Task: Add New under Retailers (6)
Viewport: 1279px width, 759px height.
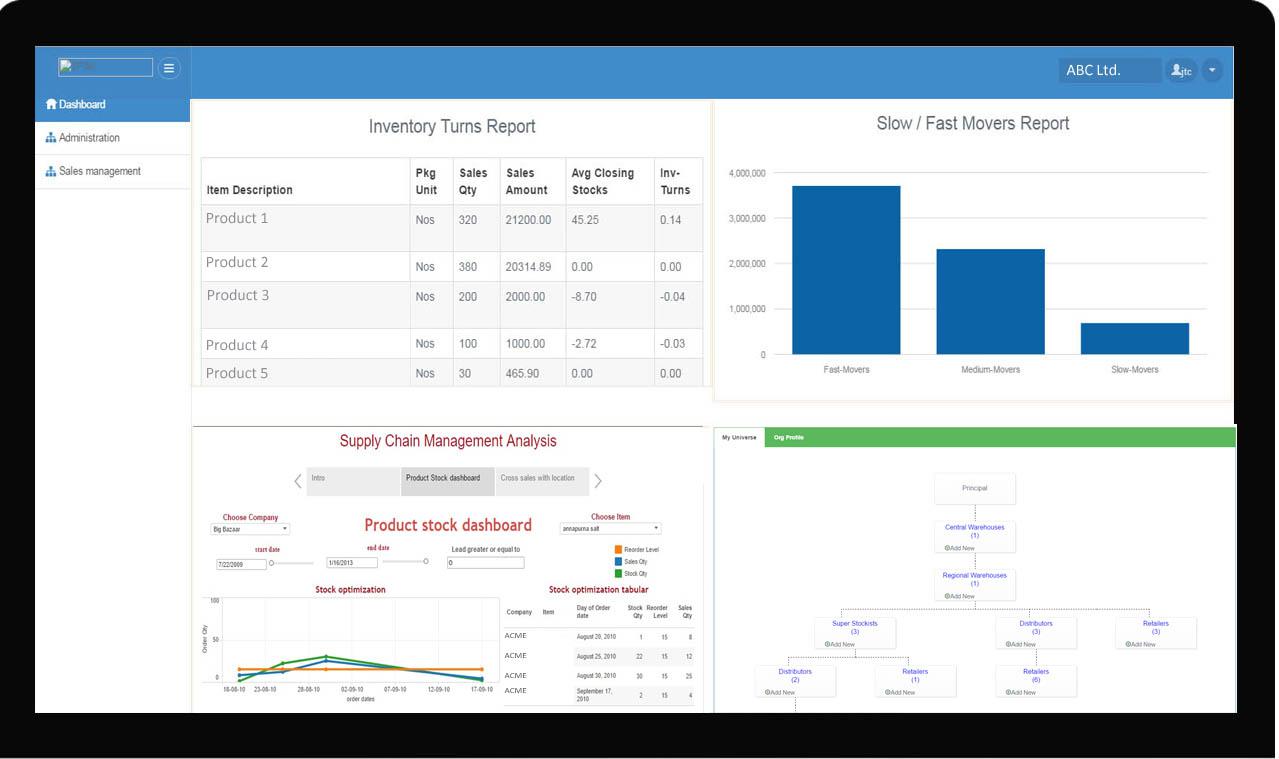Action: coord(1020,692)
